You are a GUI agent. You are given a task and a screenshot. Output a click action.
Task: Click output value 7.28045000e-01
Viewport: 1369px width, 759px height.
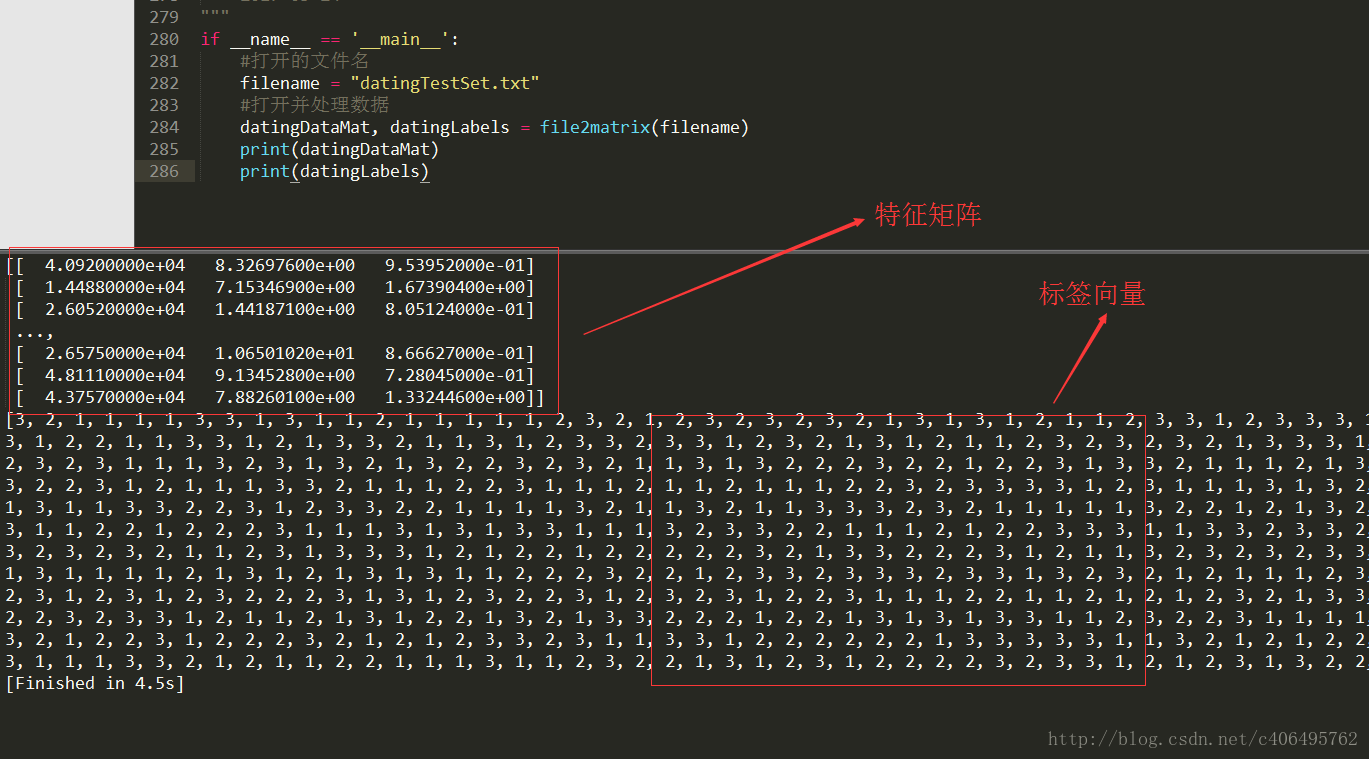click(455, 375)
